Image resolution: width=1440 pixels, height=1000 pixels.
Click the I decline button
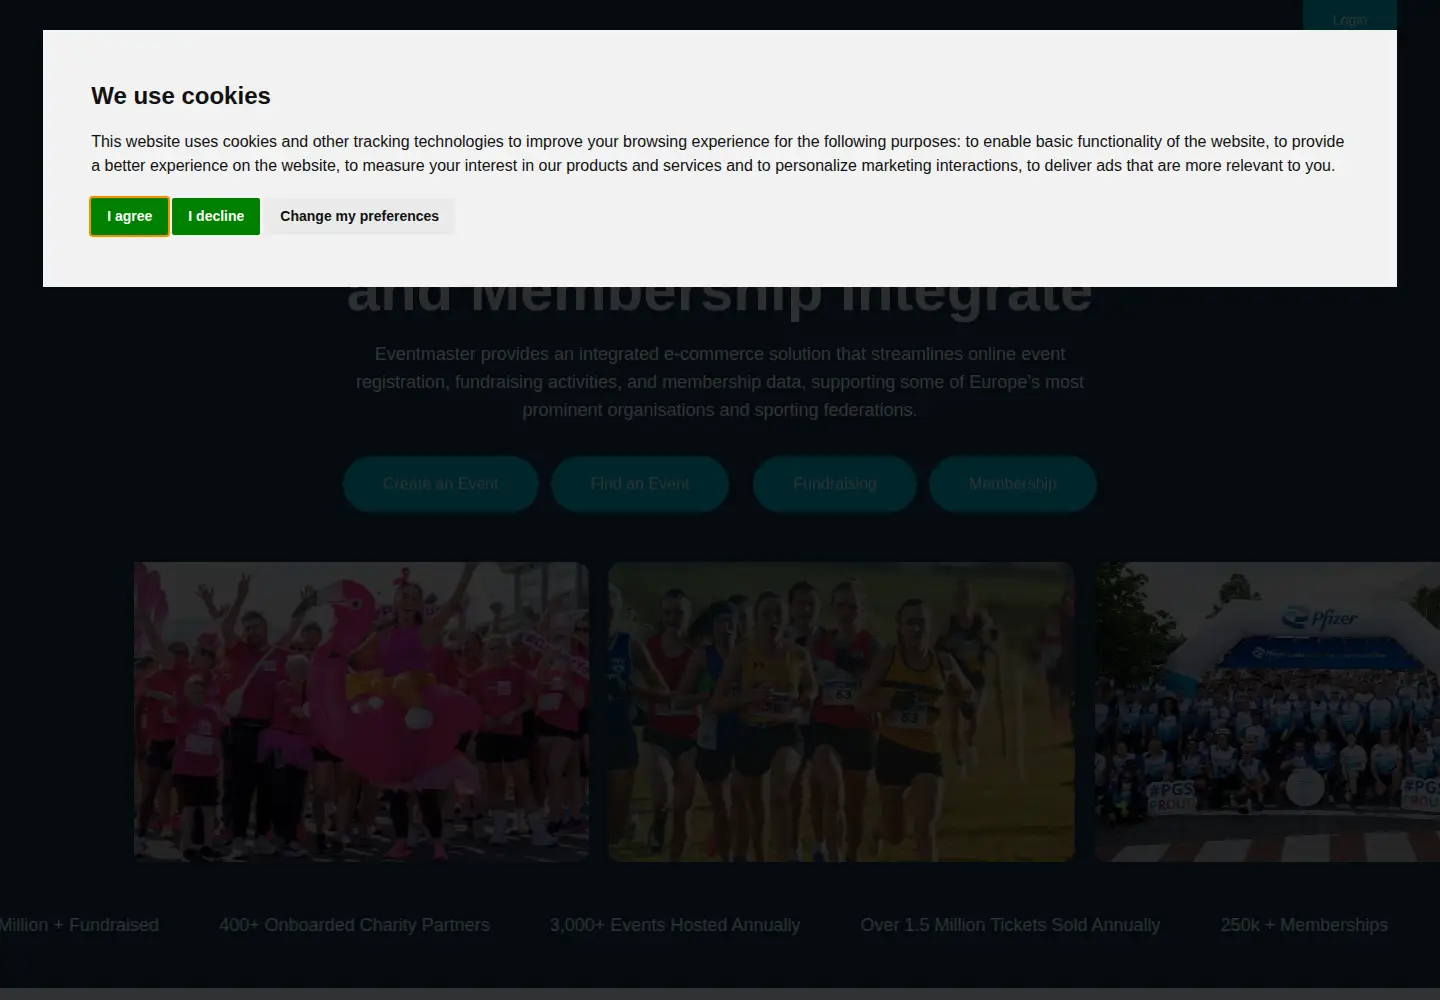point(216,216)
